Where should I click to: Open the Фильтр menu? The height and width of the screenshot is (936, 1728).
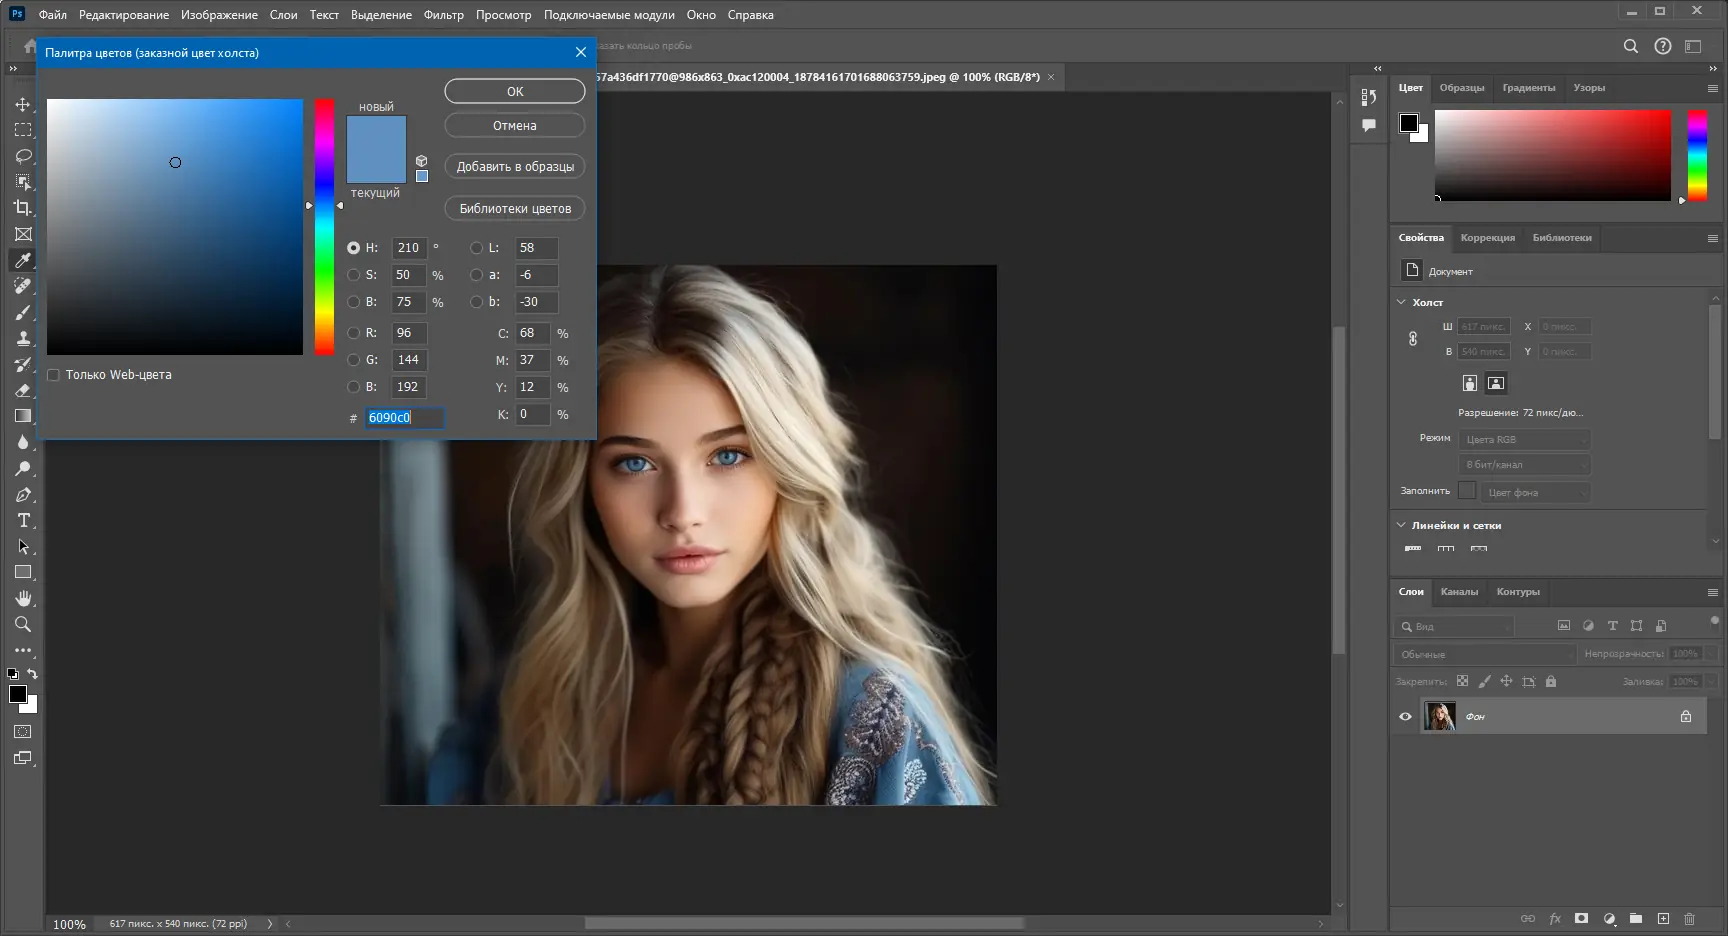point(443,15)
